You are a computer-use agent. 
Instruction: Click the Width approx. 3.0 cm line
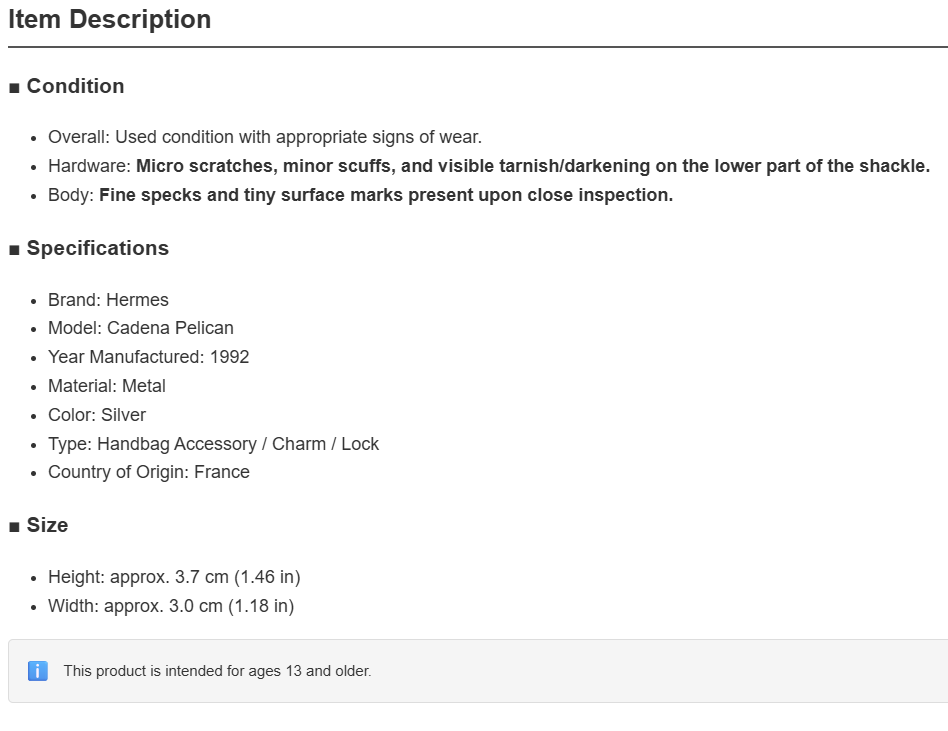tap(171, 606)
